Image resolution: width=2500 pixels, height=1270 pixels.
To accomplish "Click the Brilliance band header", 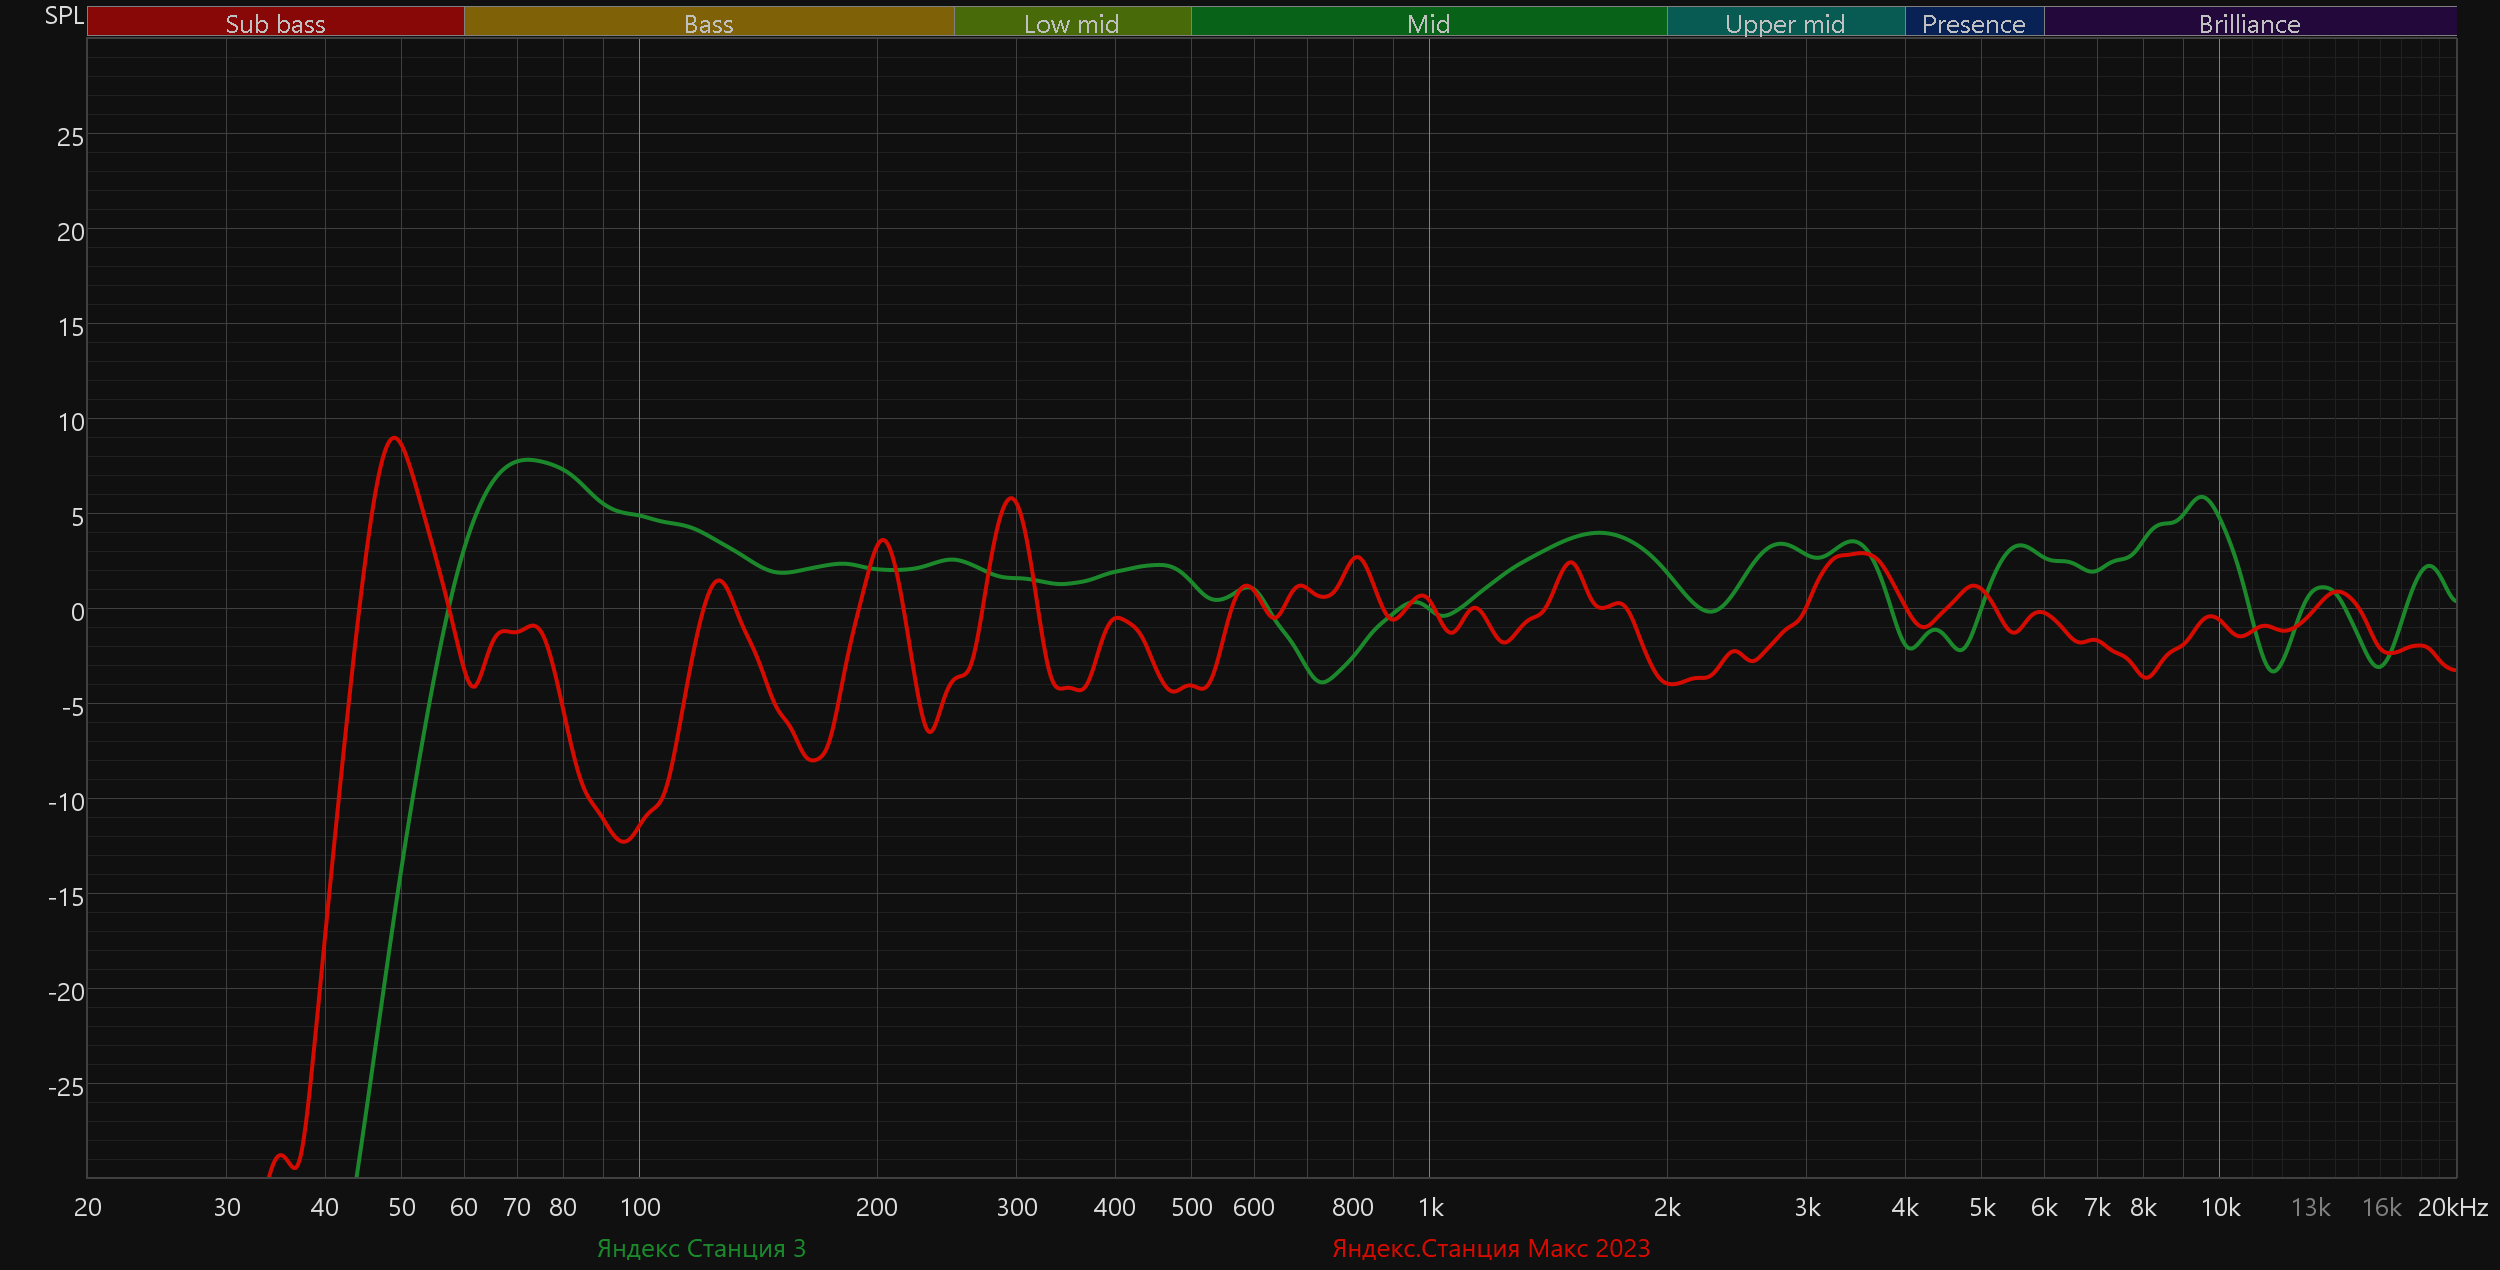I will pyautogui.click(x=2249, y=23).
